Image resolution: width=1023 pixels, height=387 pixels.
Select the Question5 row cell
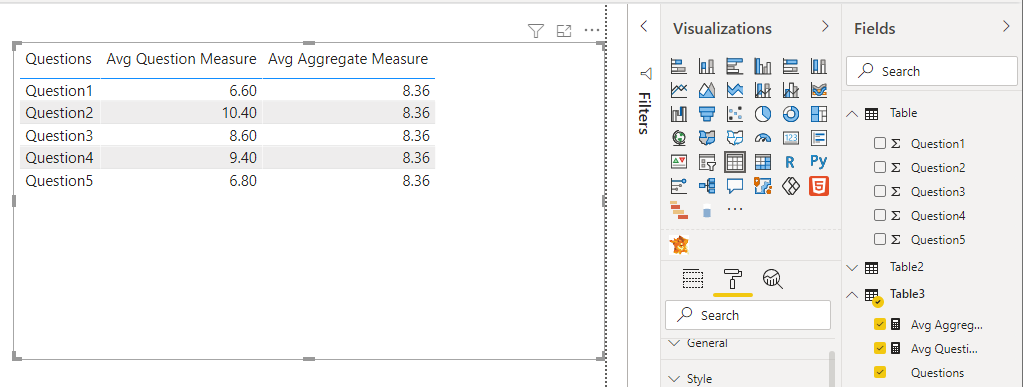pyautogui.click(x=59, y=181)
